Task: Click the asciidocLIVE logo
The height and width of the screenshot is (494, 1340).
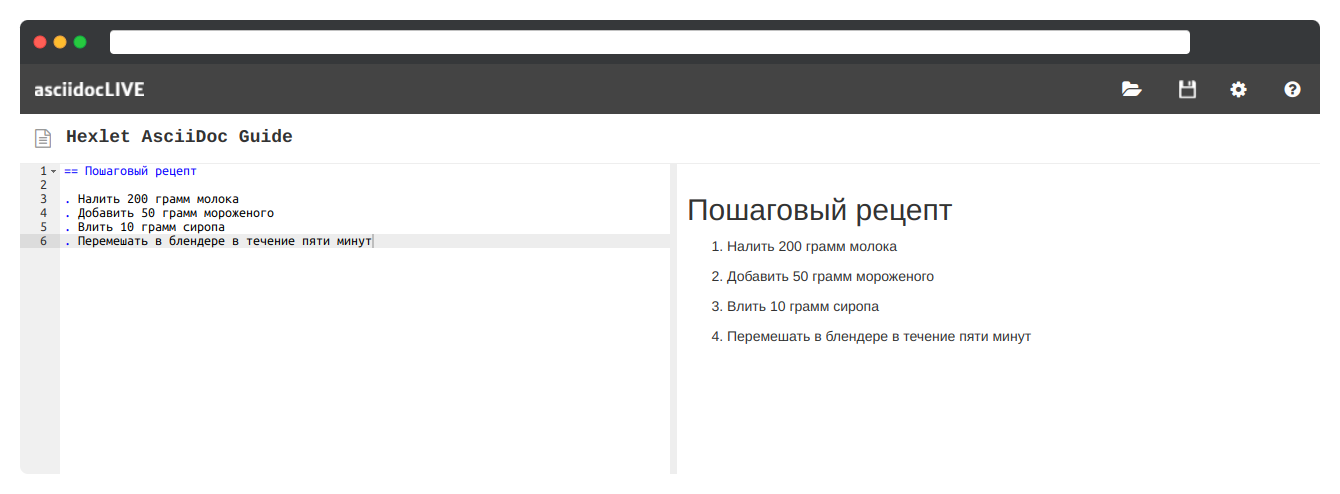Action: coord(89,89)
